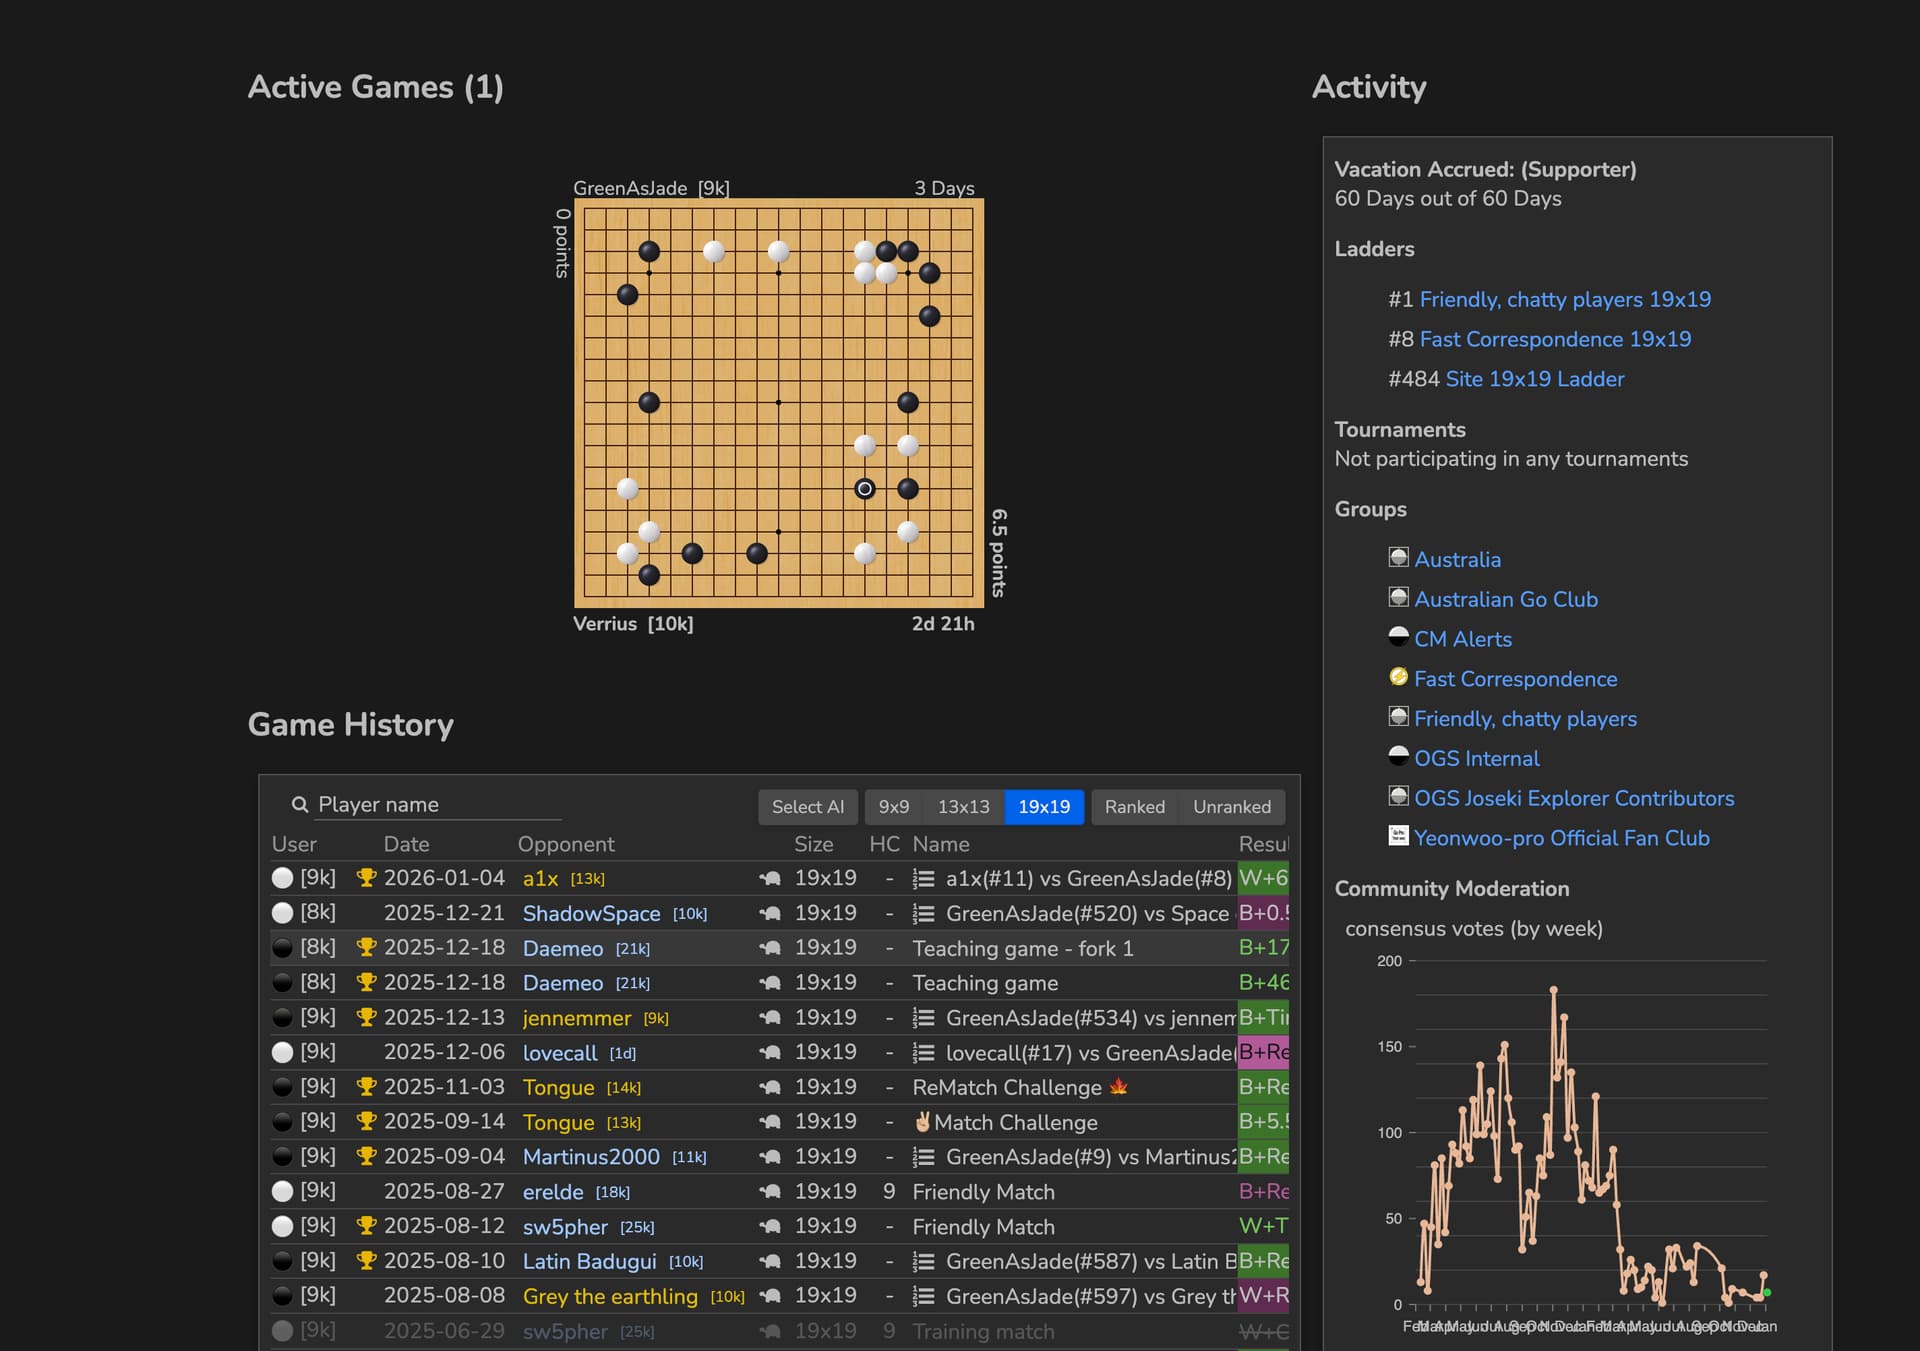The image size is (1920, 1351).
Task: Filter history by Unranked games
Action: [1231, 807]
